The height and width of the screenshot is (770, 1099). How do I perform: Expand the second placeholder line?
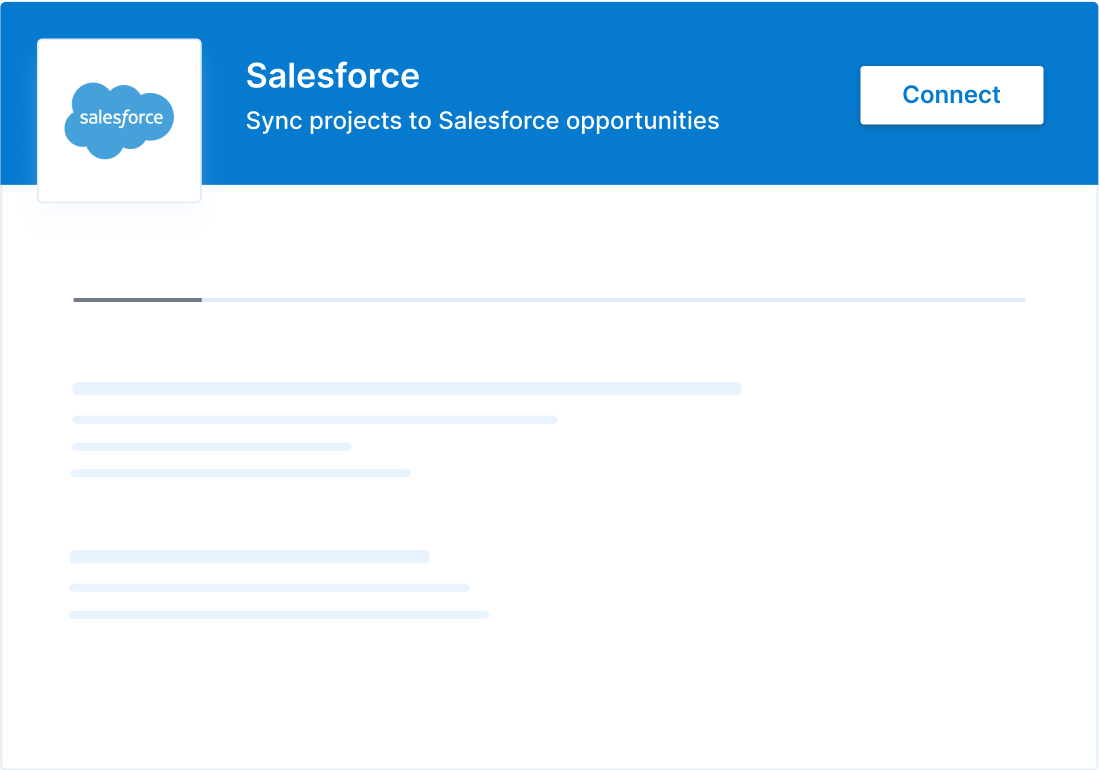(x=314, y=419)
